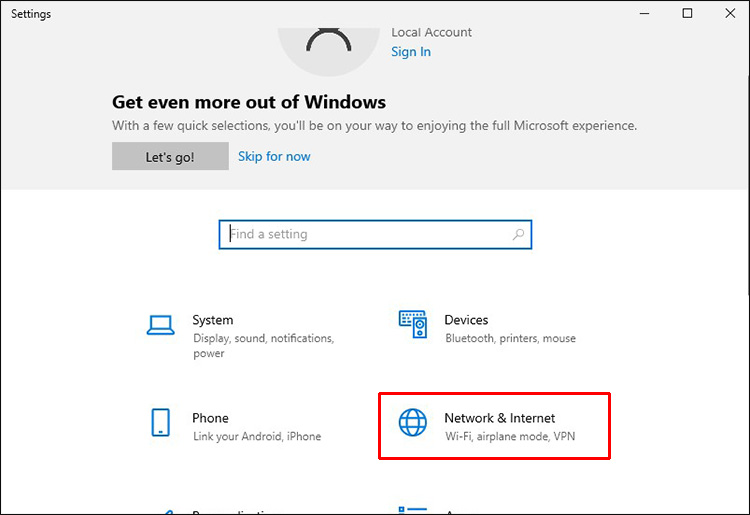Maximize the Settings window
This screenshot has height=515, width=750.
[687, 14]
